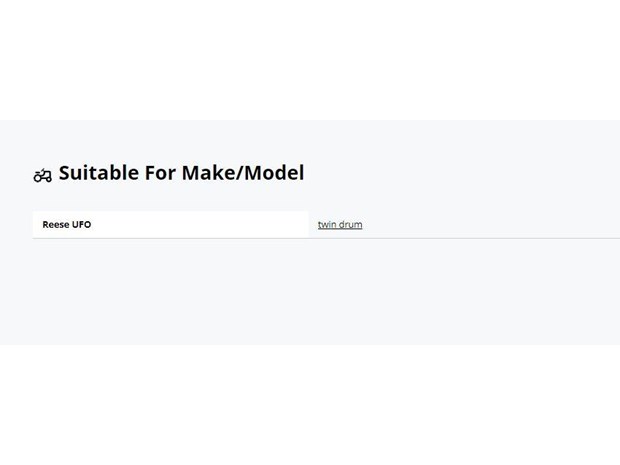620x465 pixels.
Task: Select the motorcycle glyph in the section header
Action: point(43,175)
